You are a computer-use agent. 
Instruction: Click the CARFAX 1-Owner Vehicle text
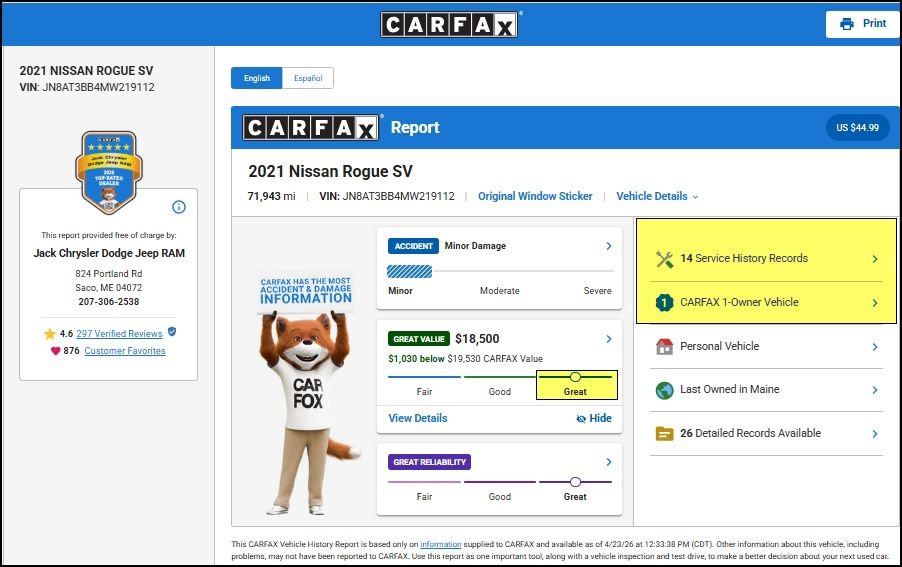[739, 302]
